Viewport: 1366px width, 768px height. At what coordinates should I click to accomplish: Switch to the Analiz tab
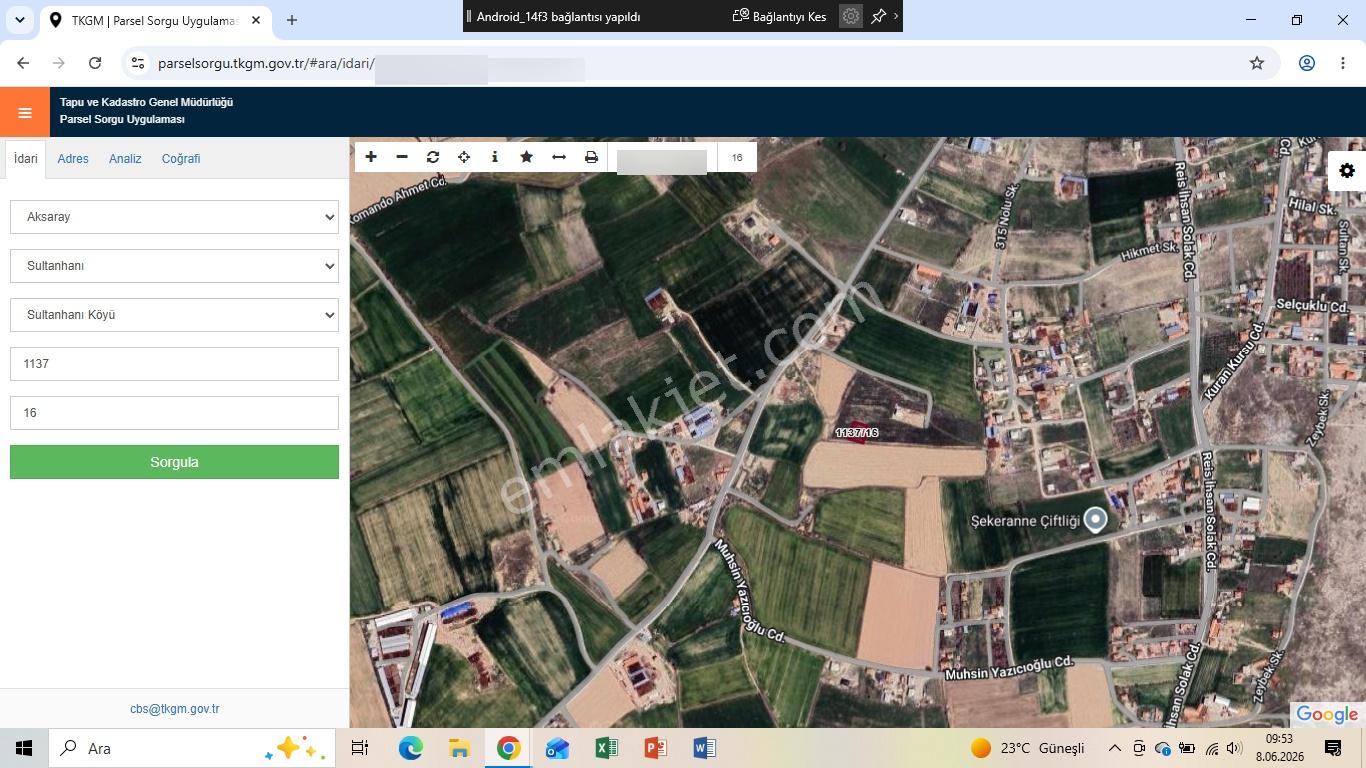[125, 159]
